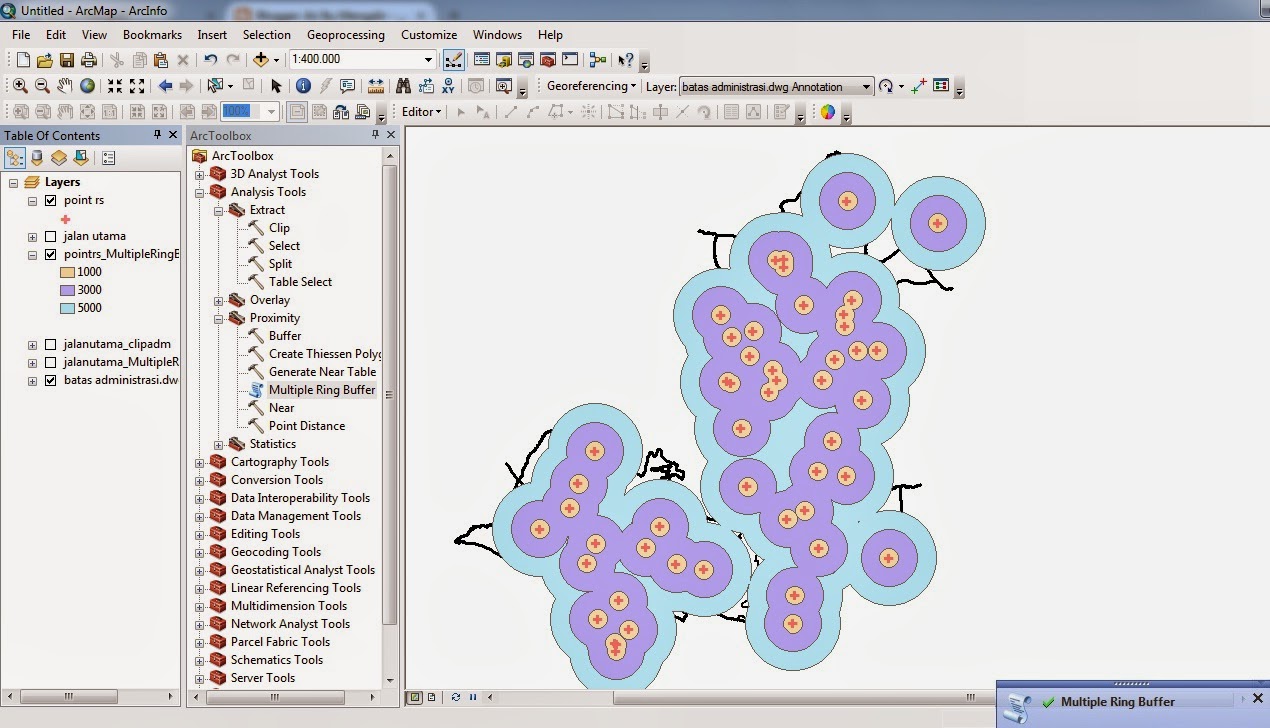This screenshot has height=728, width=1270.
Task: Select the Measure ruler tool
Action: click(376, 86)
